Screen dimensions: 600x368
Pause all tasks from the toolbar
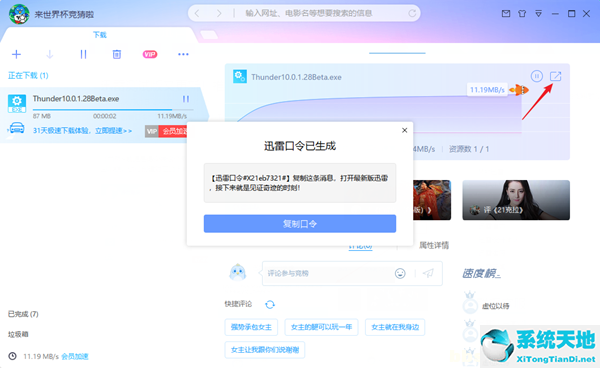(x=83, y=54)
